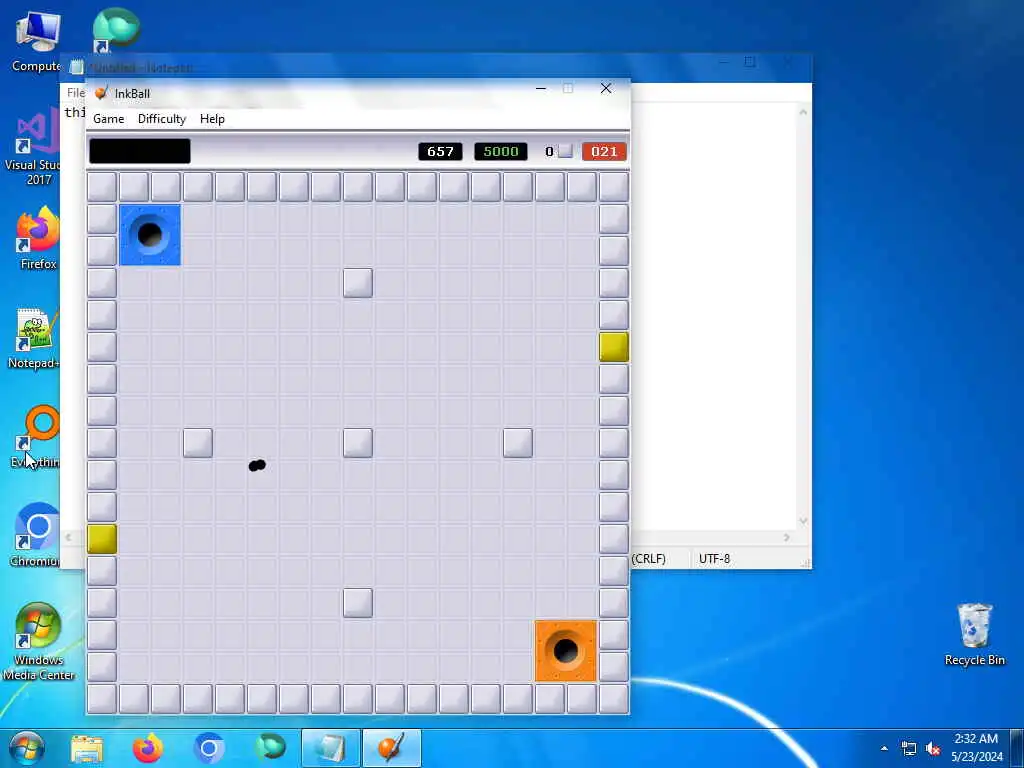Select the Windows Media Center desktop icon
The image size is (1024, 768).
(x=38, y=642)
